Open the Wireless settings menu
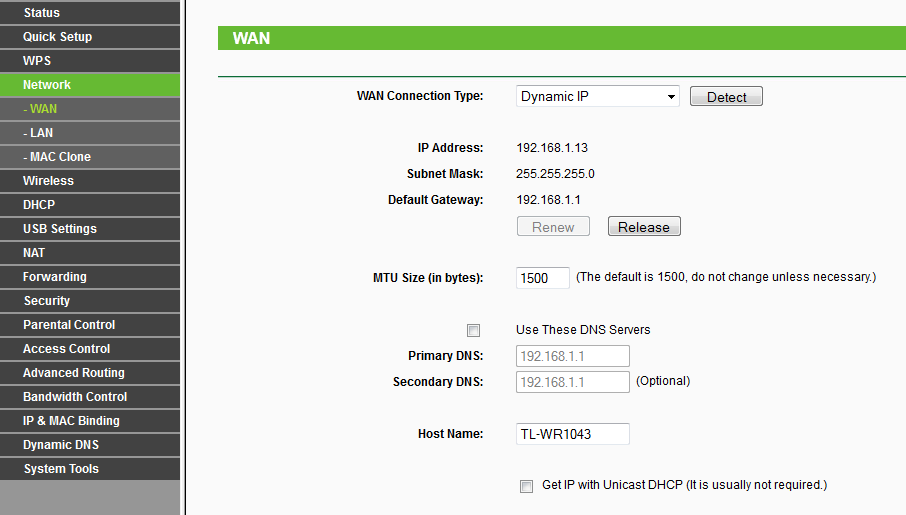This screenshot has height=515, width=906. coord(90,181)
